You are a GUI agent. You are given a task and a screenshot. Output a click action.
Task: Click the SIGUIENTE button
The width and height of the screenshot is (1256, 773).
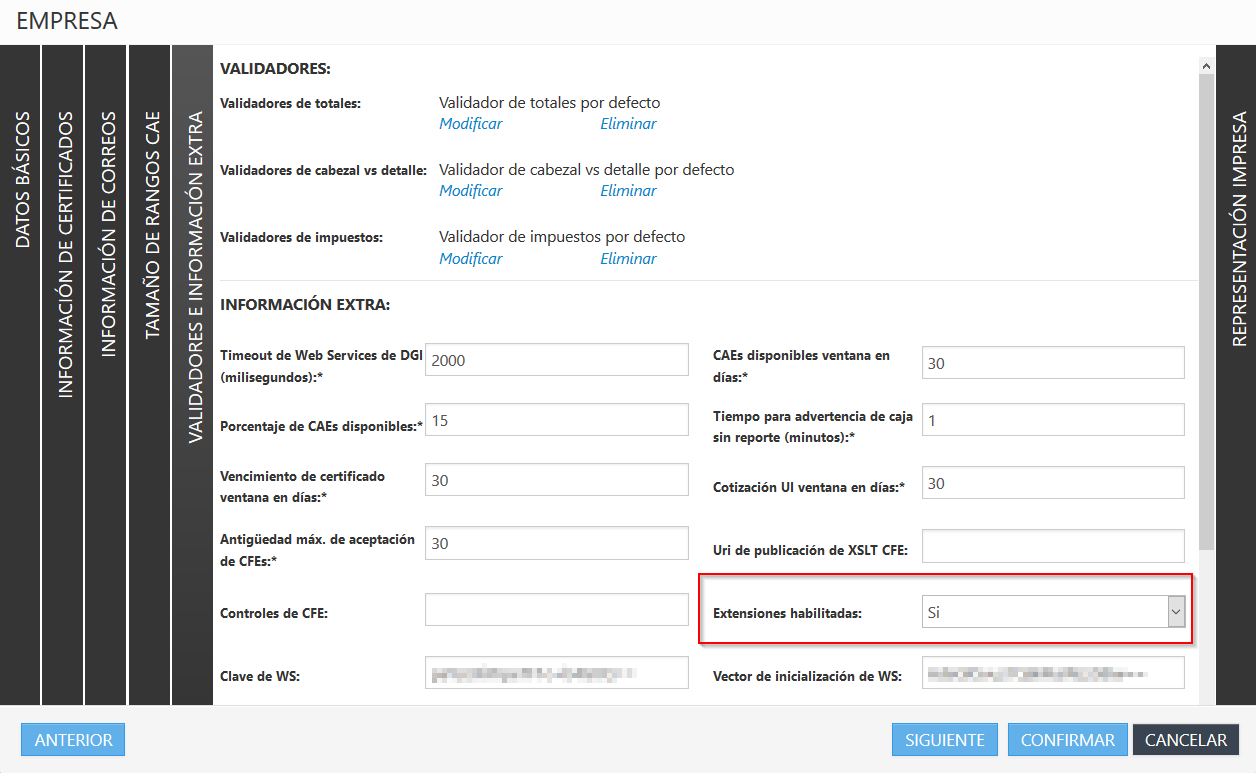click(944, 739)
